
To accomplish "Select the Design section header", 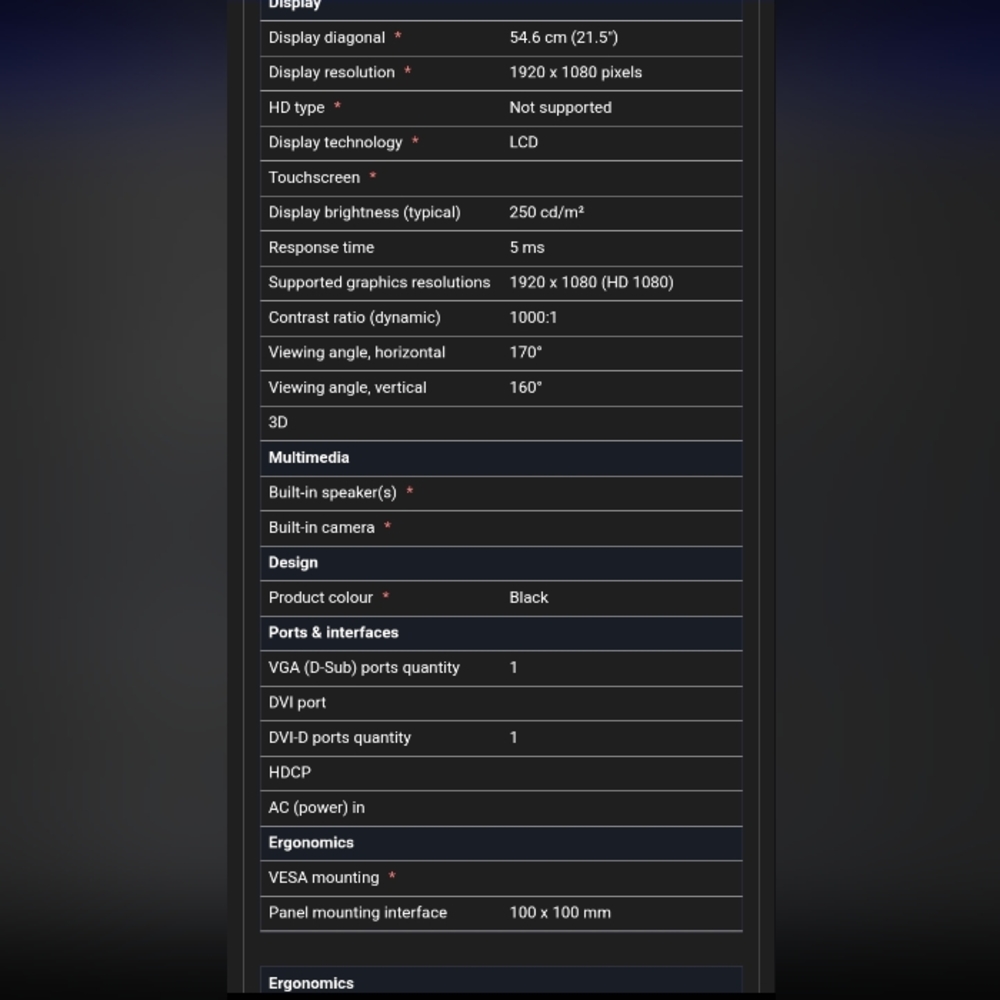I will point(501,563).
